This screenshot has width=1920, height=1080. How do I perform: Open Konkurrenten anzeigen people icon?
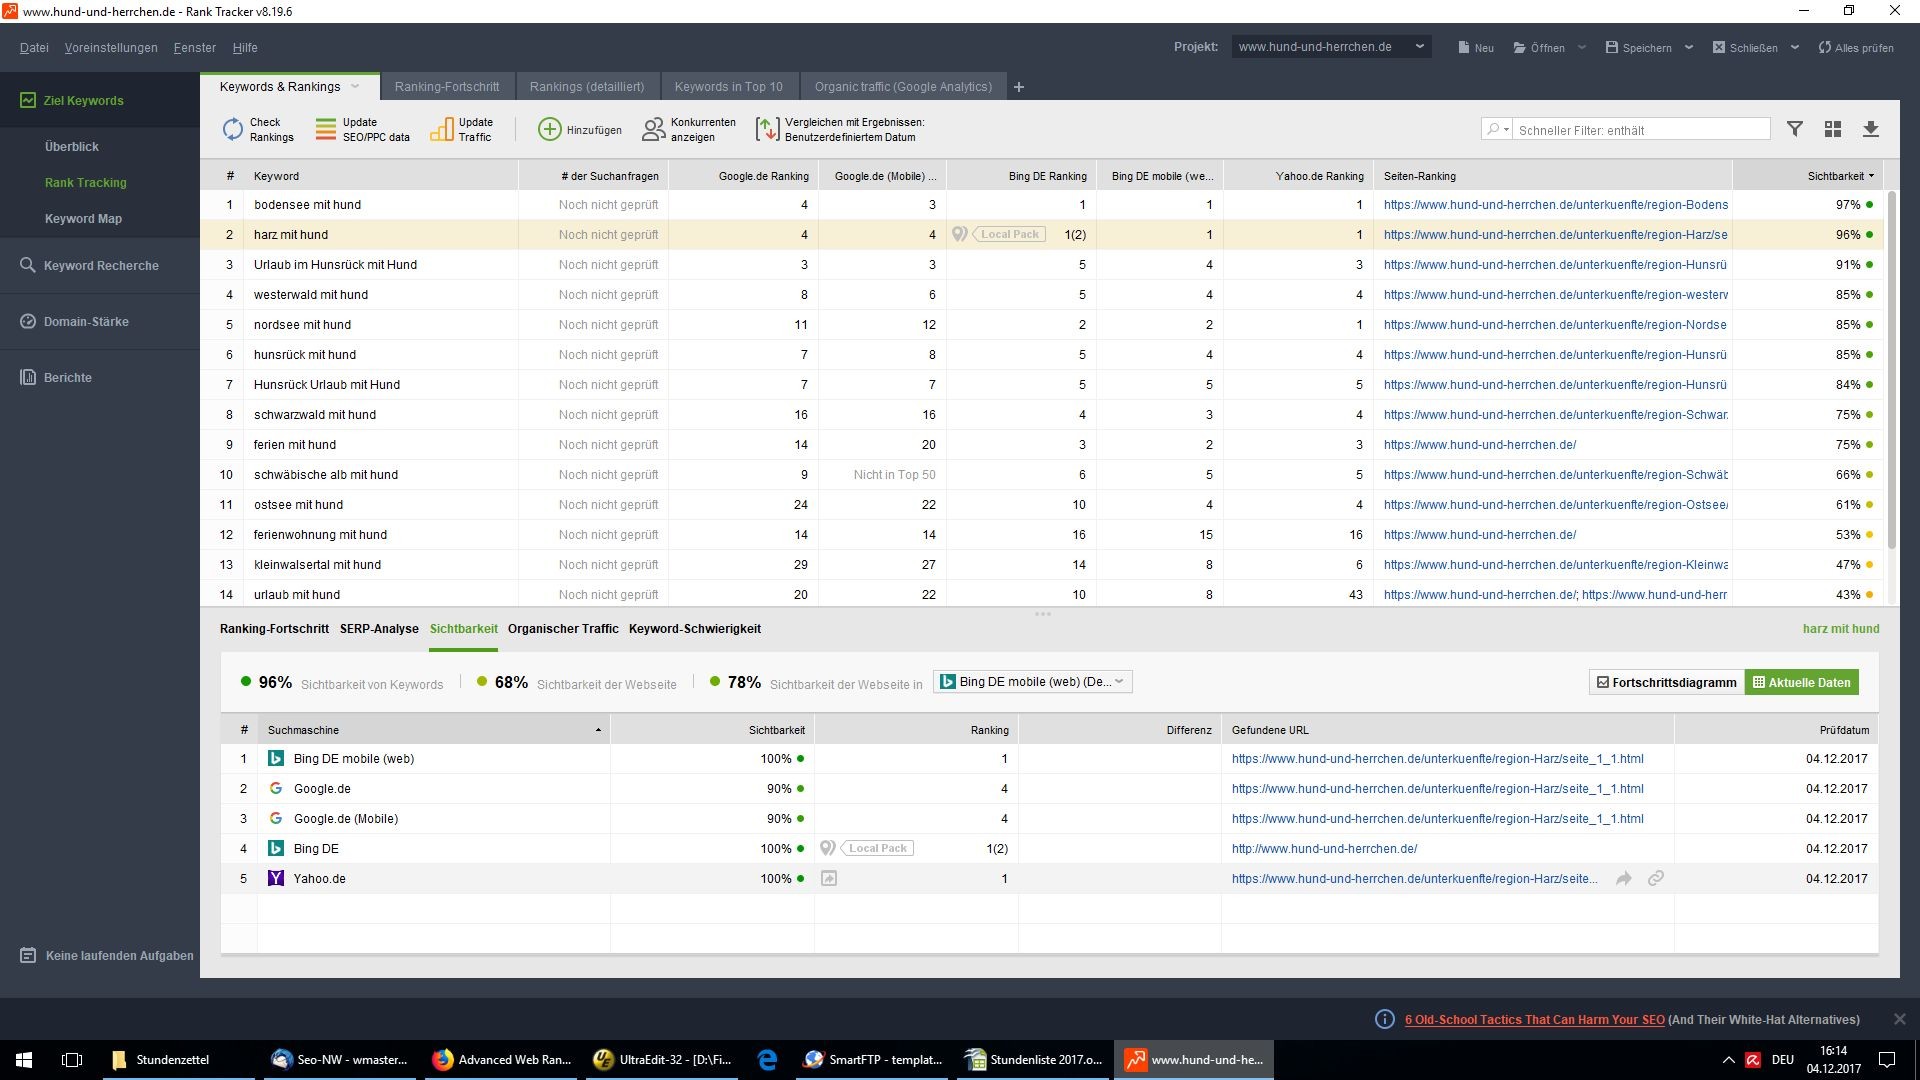pos(653,129)
